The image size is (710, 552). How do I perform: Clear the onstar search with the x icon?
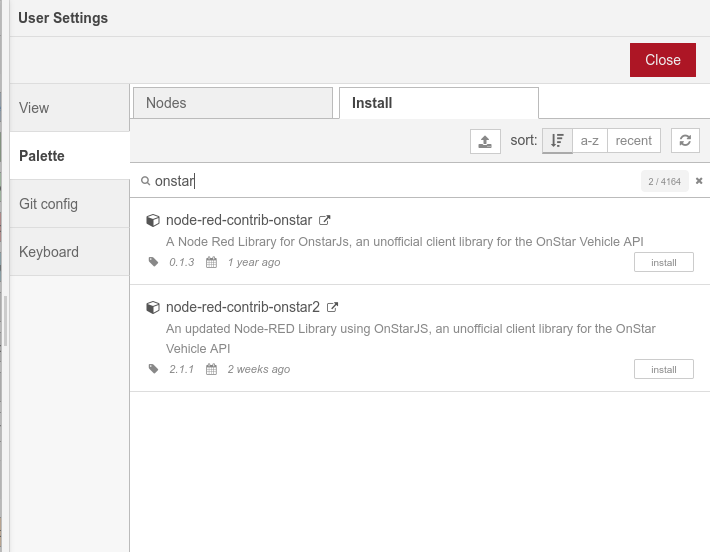click(x=699, y=181)
